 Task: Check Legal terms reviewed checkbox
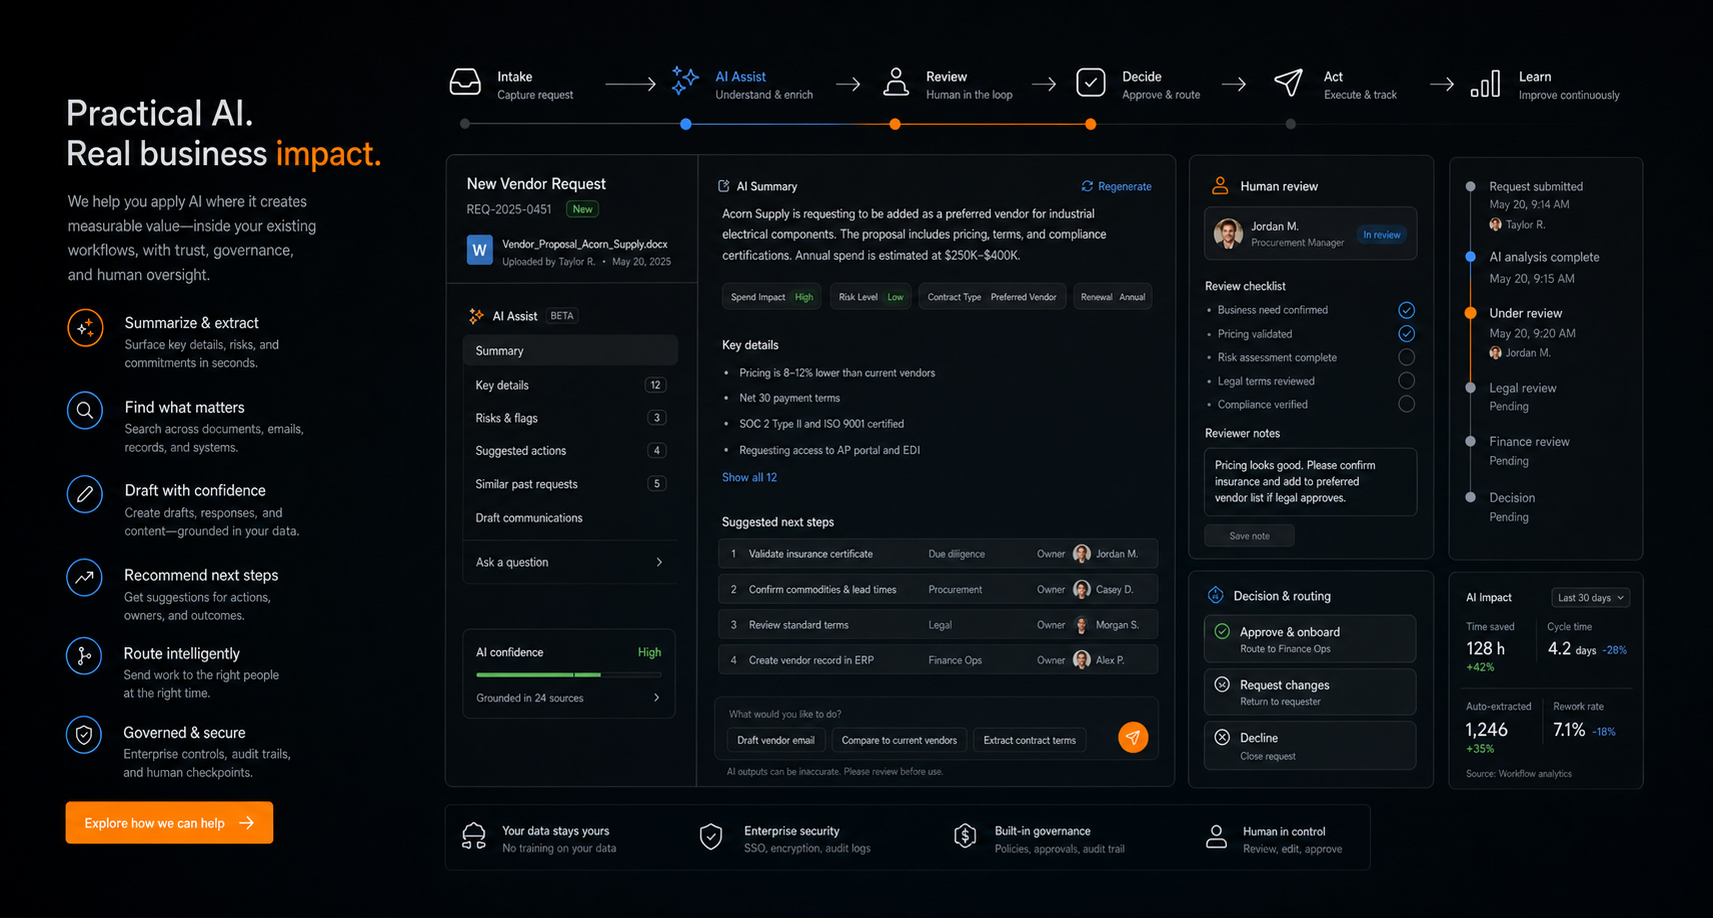click(x=1406, y=380)
